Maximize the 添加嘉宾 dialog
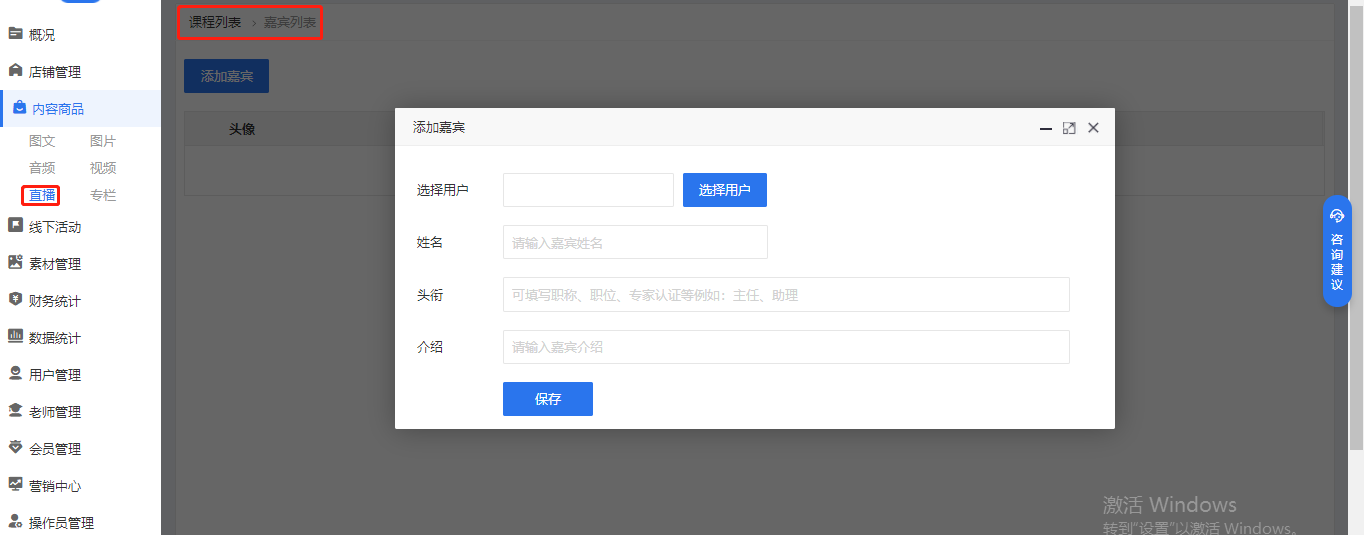Viewport: 1364px width, 535px height. click(x=1069, y=128)
